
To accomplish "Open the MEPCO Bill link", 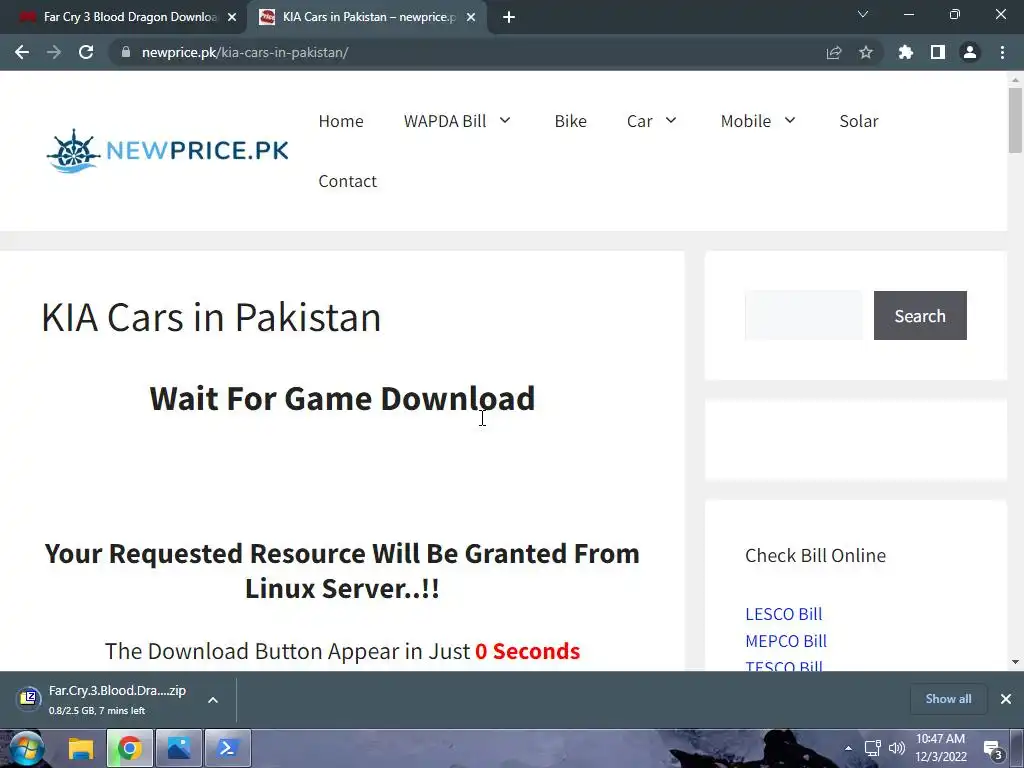I will (x=786, y=641).
